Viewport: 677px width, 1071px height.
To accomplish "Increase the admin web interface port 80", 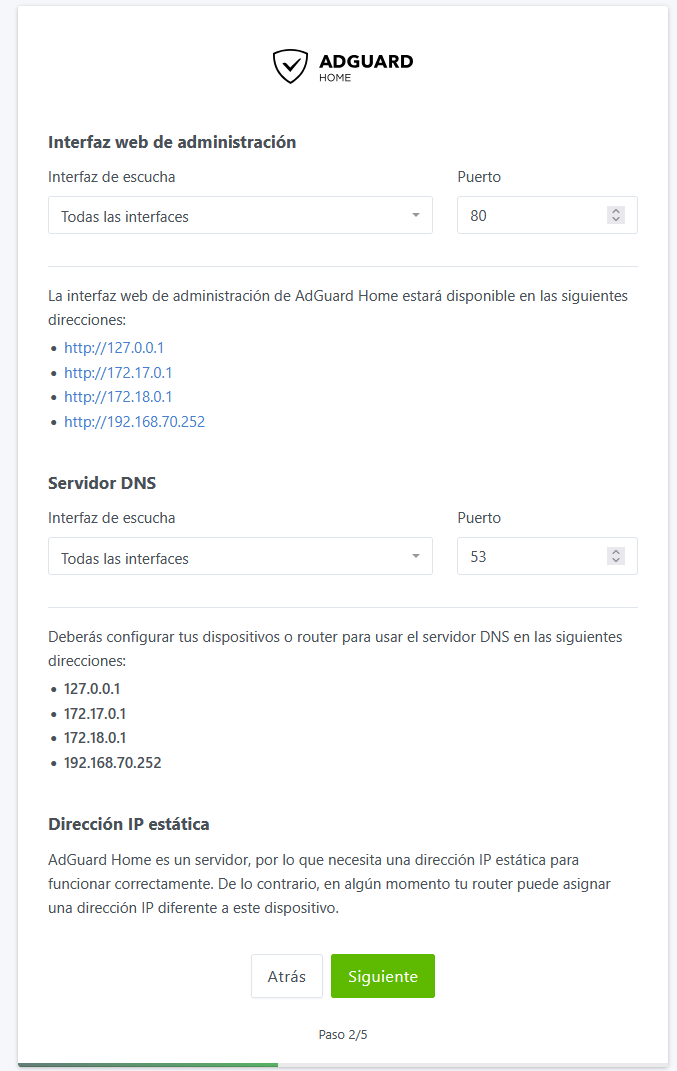I will point(616,211).
